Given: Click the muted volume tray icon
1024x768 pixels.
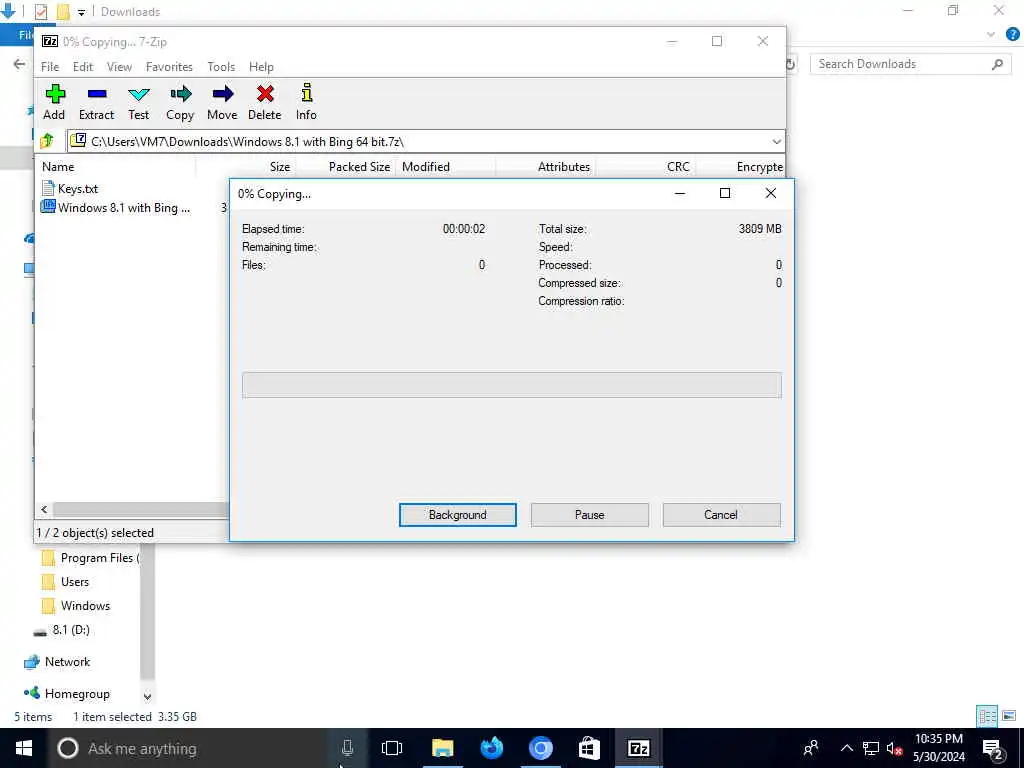Looking at the screenshot, I should tap(894, 748).
